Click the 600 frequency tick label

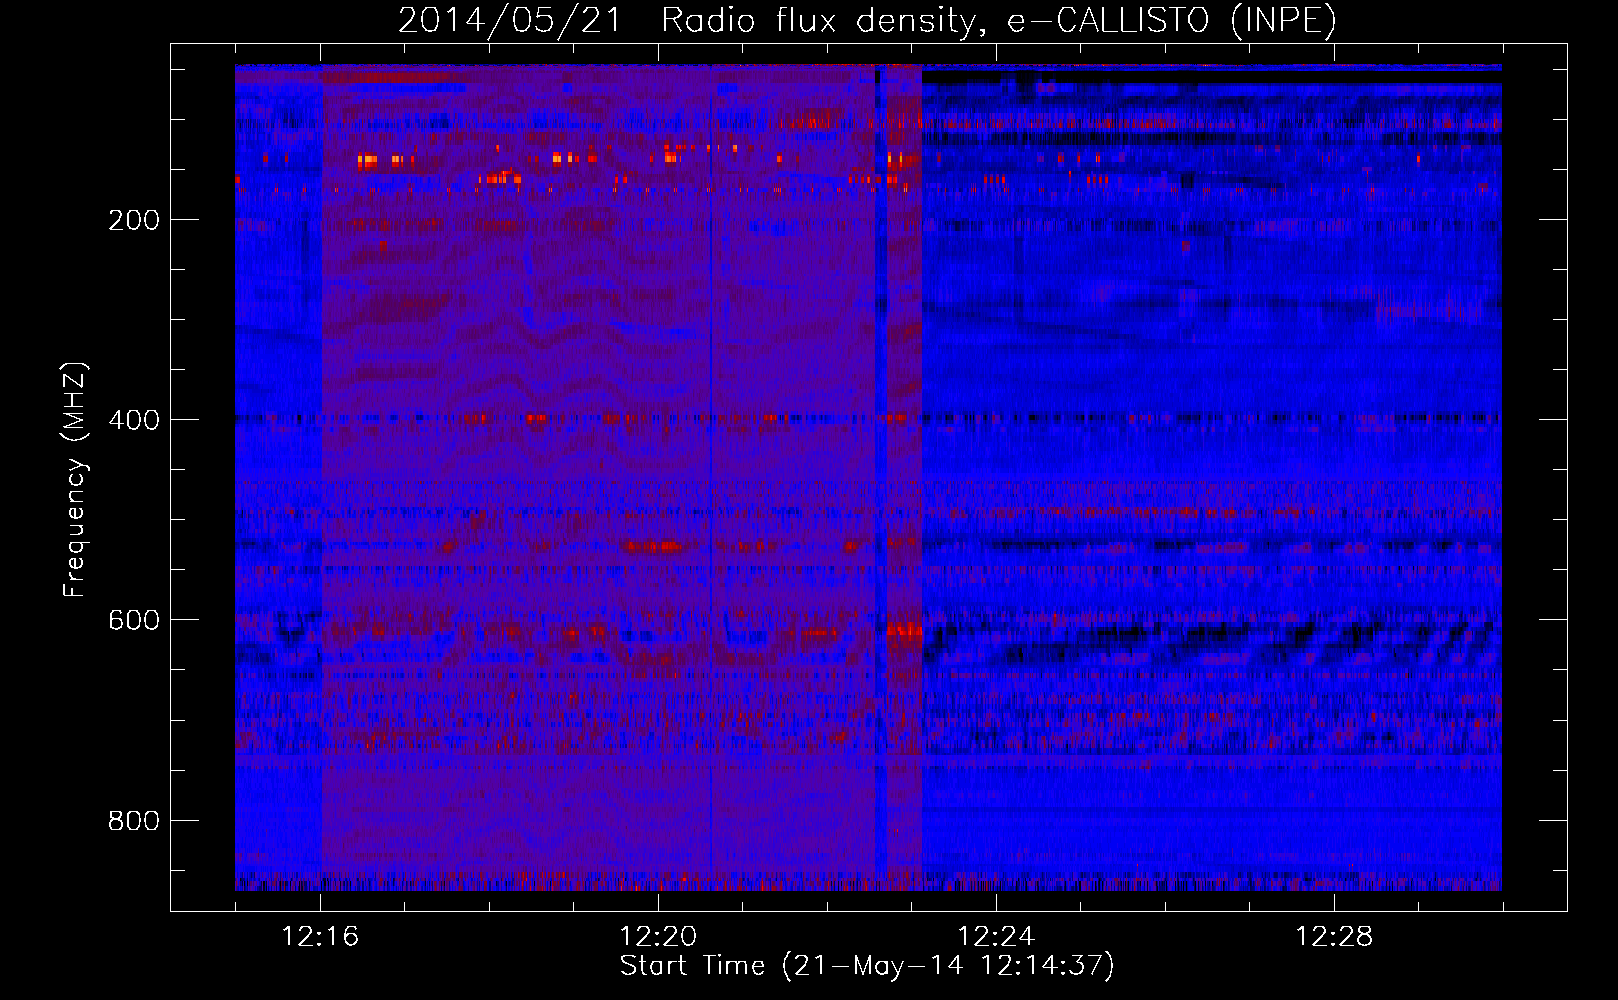[134, 620]
